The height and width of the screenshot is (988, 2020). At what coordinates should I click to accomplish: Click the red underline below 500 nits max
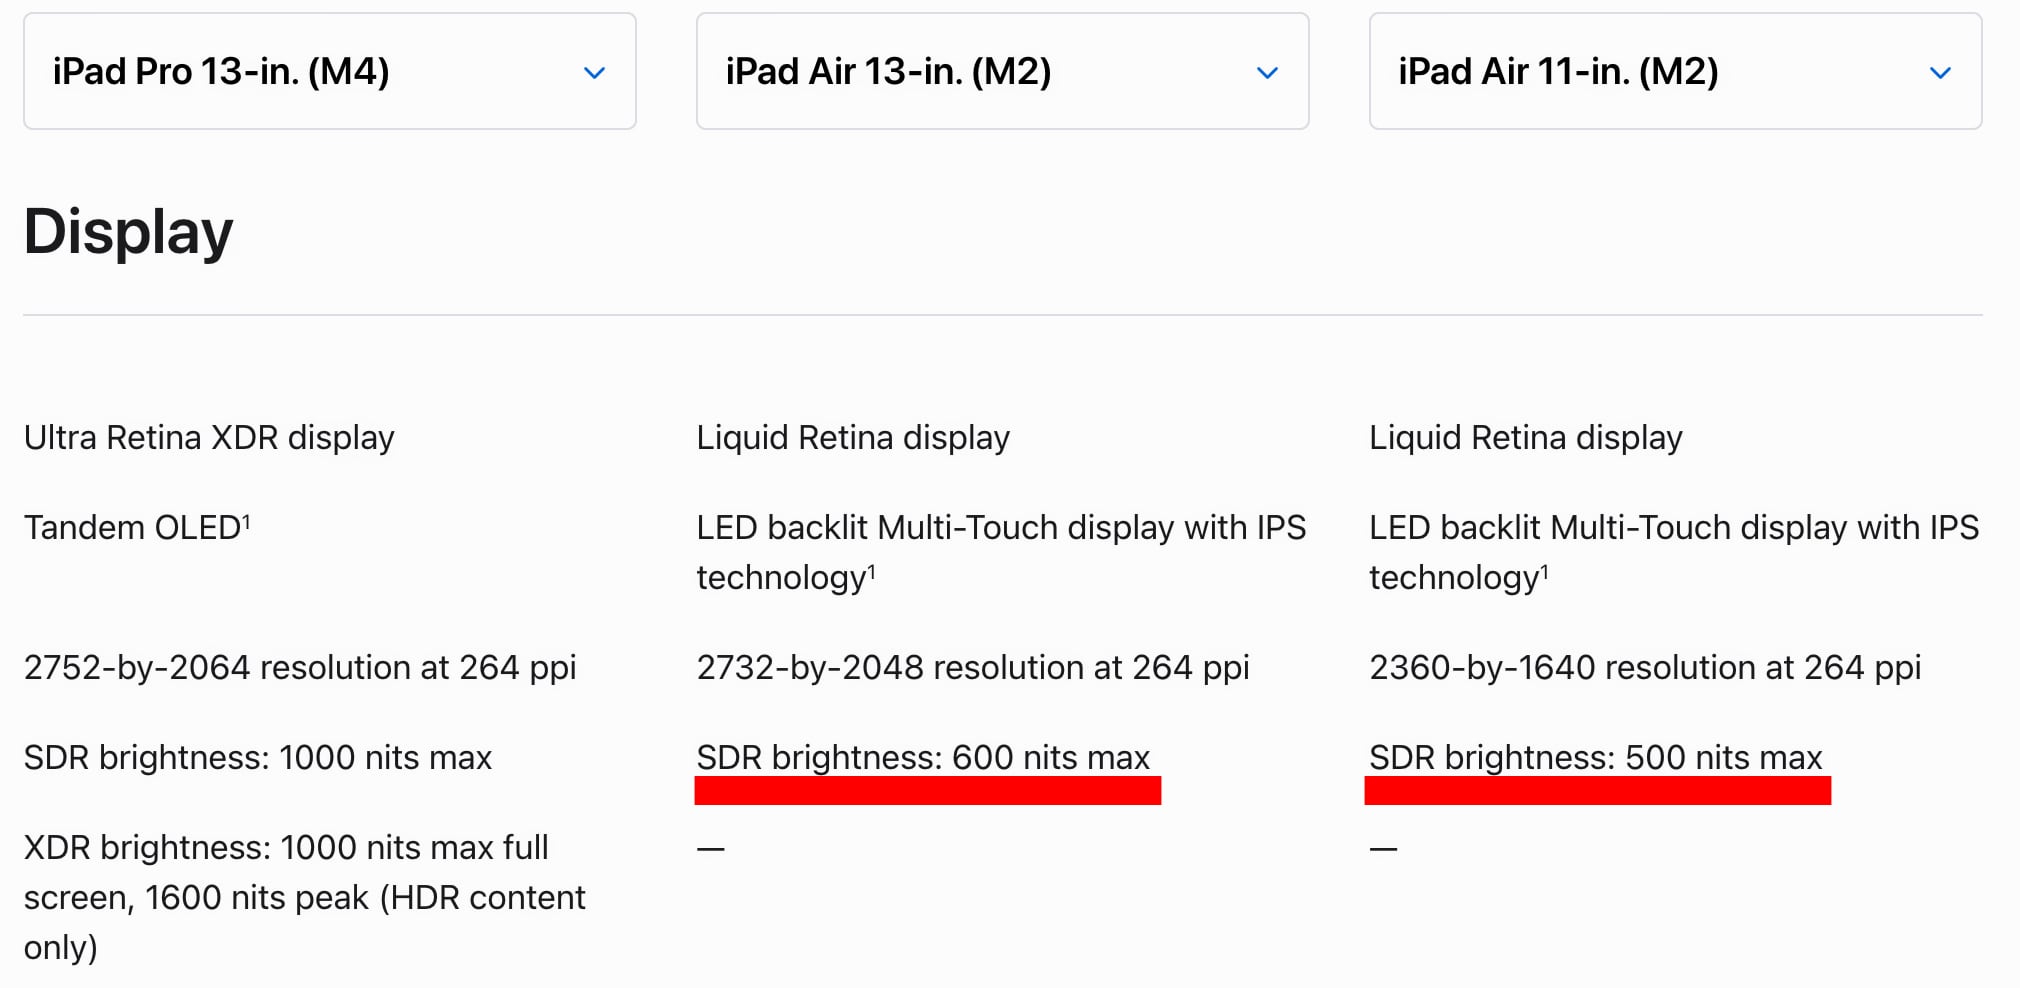click(1597, 791)
